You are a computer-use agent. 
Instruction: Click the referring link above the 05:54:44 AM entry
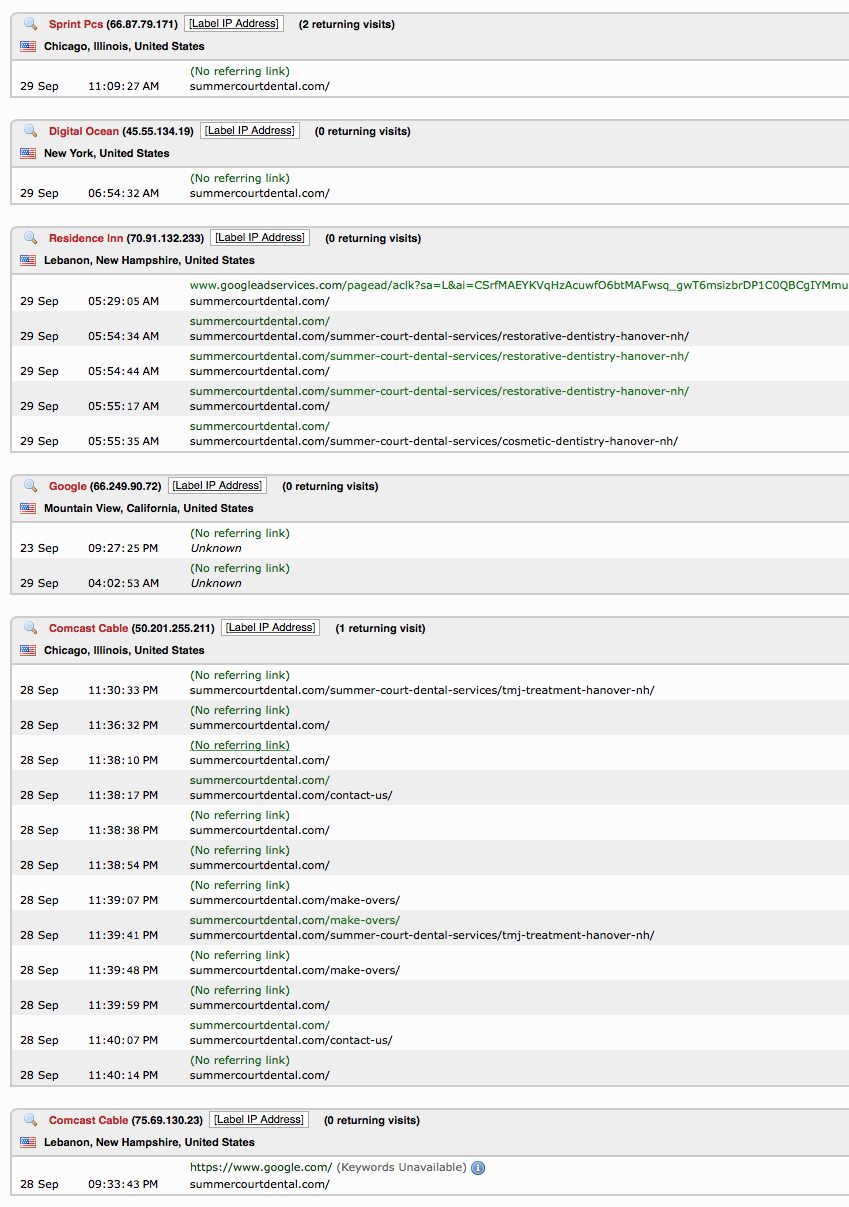pyautogui.click(x=439, y=356)
